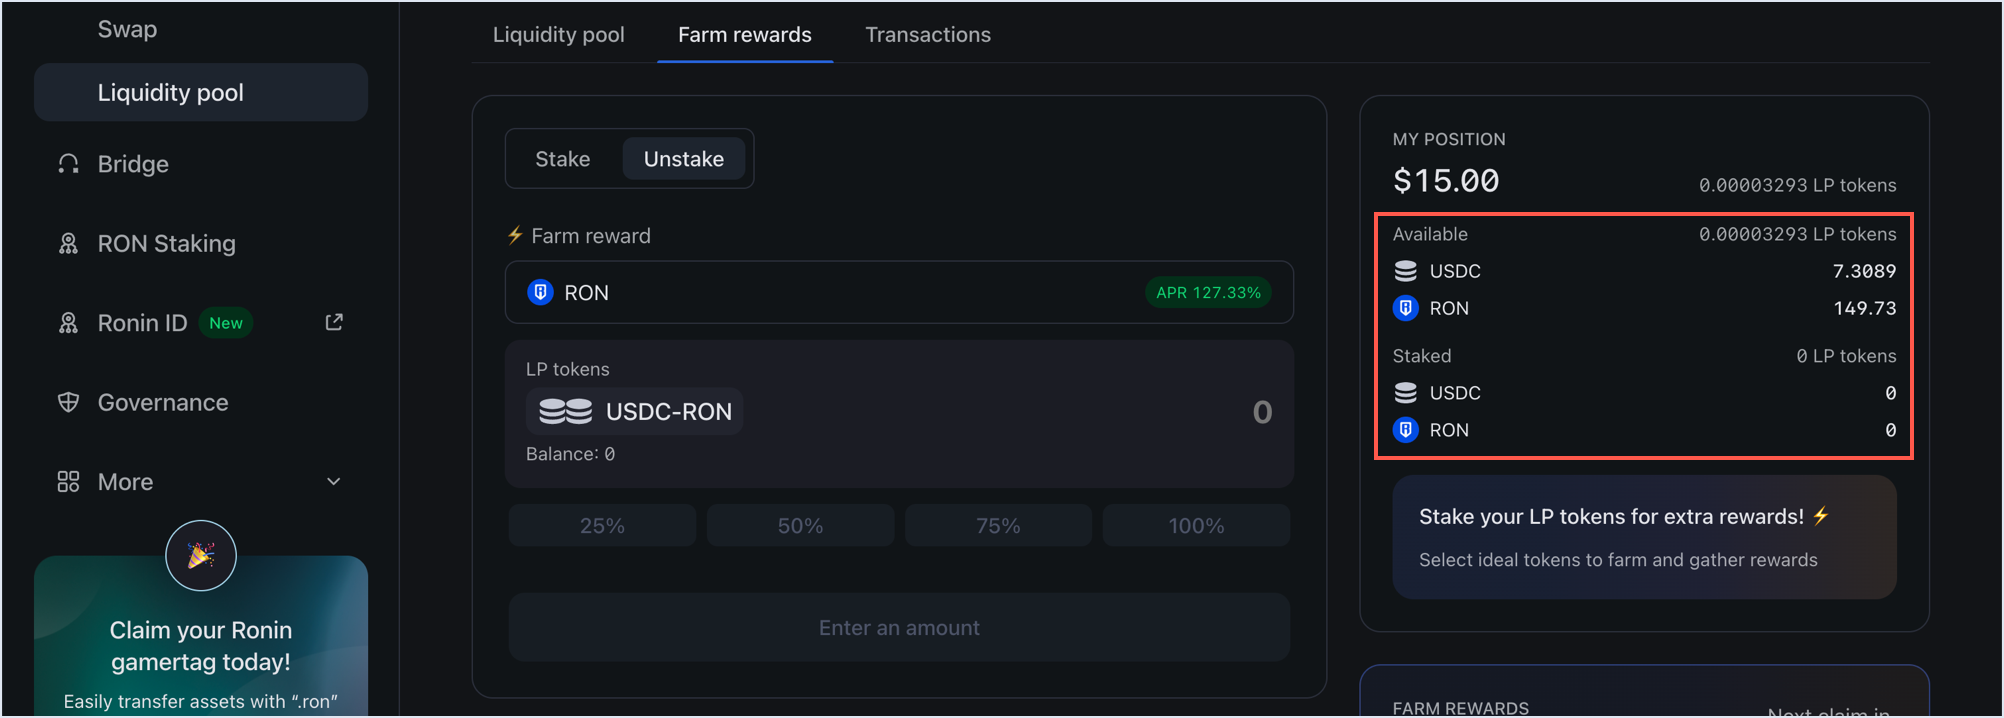
Task: Open the Liquidity pool tab
Action: [558, 34]
